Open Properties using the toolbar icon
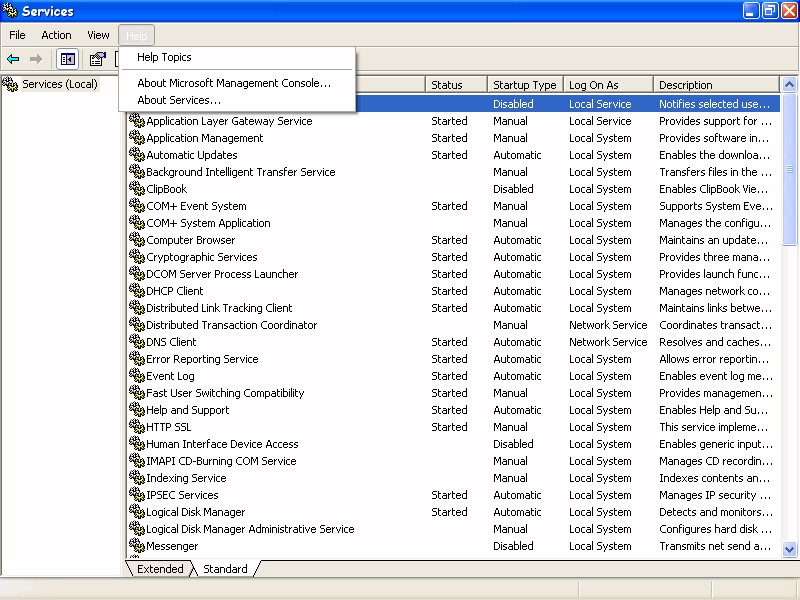 click(97, 59)
